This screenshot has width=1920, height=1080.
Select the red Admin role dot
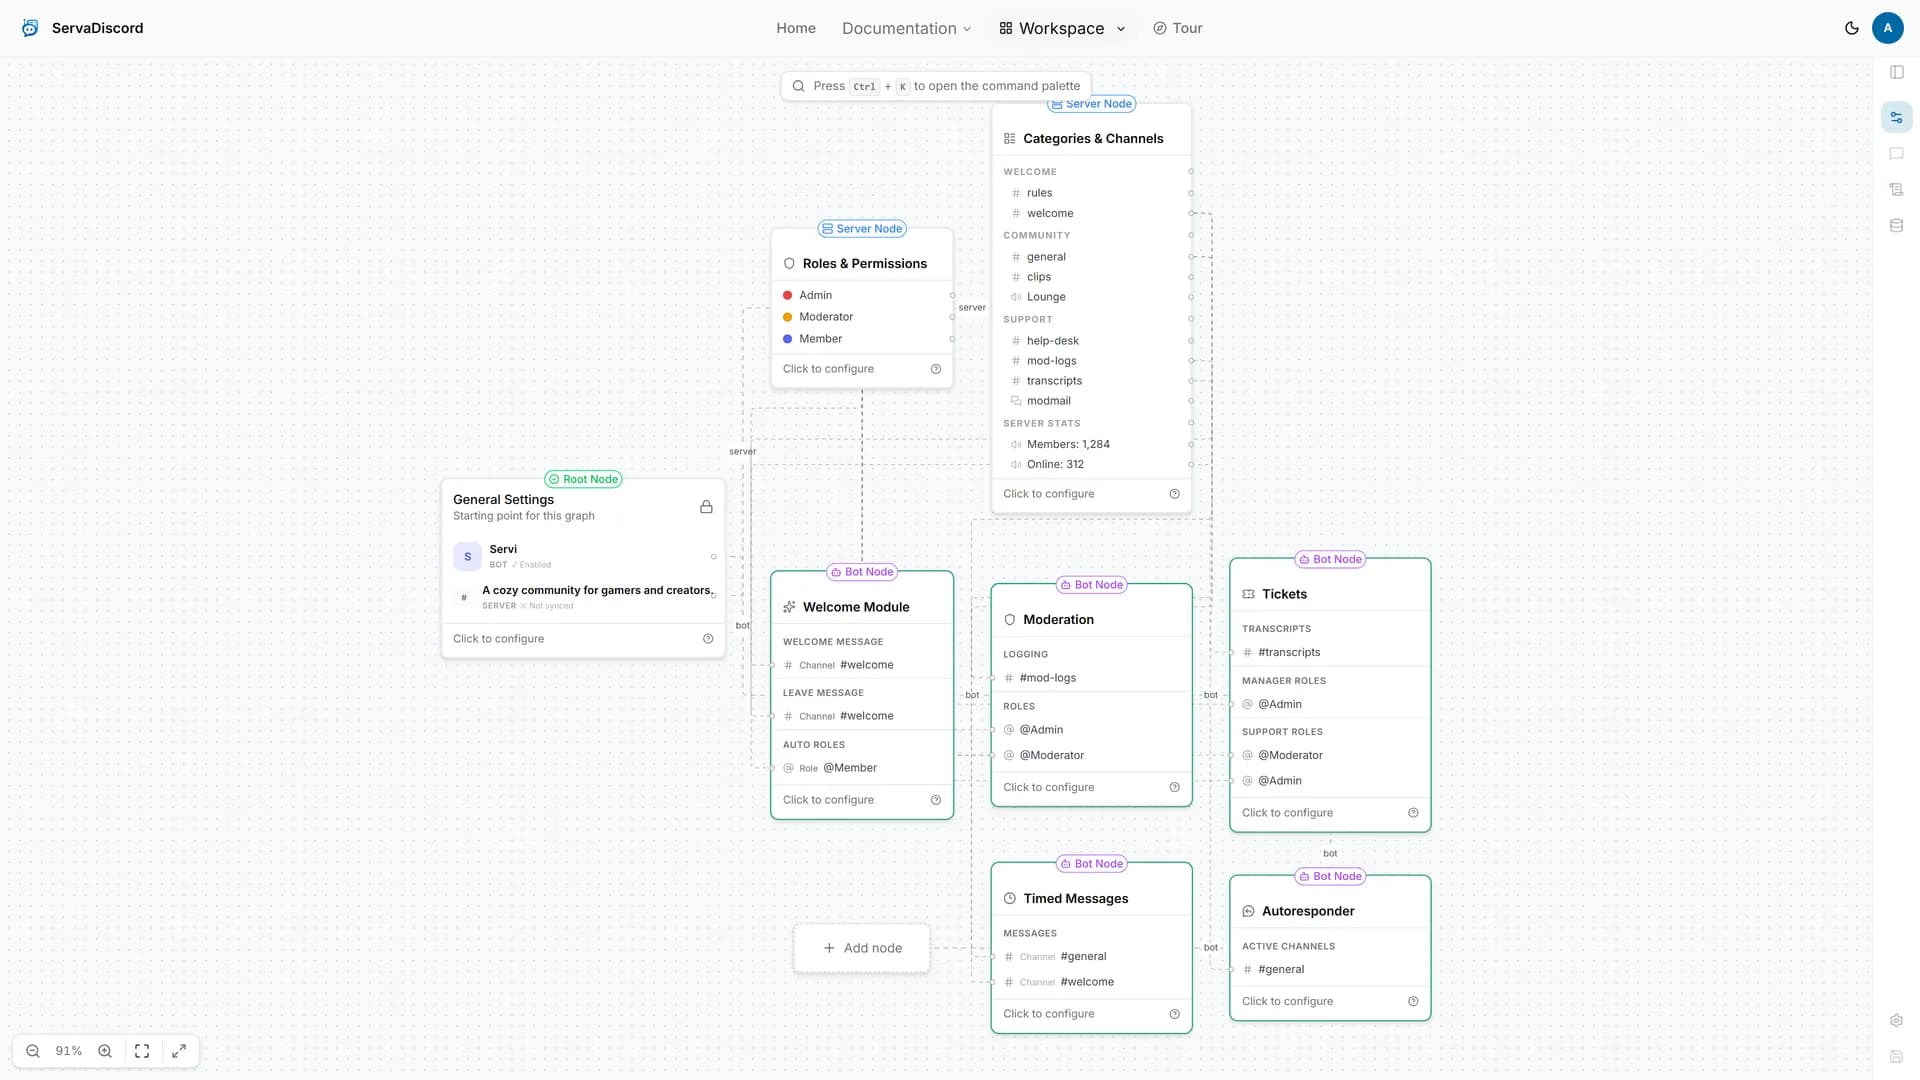(788, 295)
